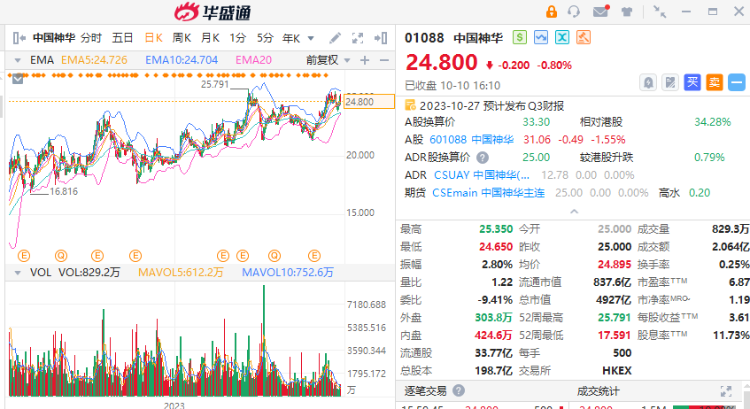This screenshot has height=409, width=750.
Task: Toggle the chart events checkbox dropdown
Action: 18,79
